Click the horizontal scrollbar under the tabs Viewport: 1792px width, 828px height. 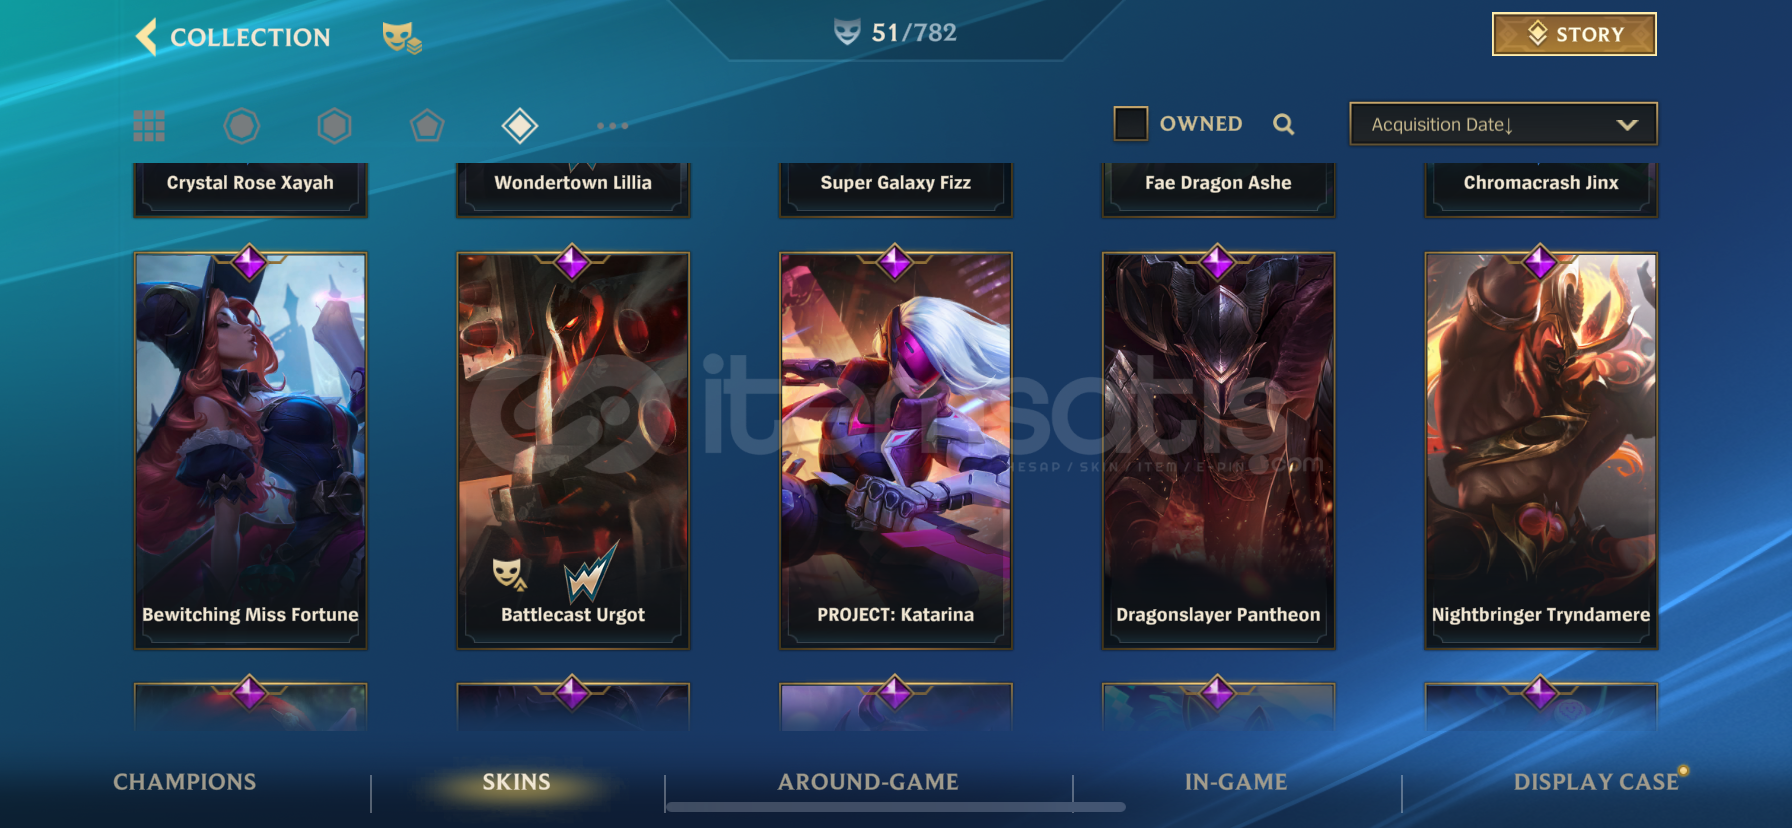895,807
